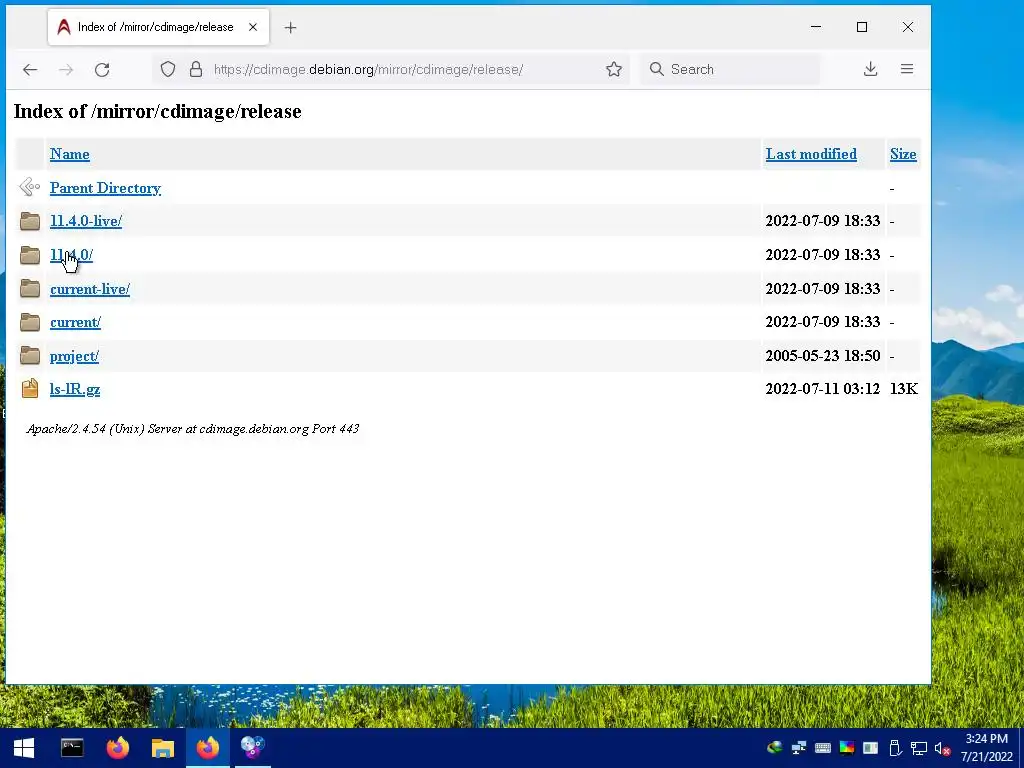Image resolution: width=1024 pixels, height=768 pixels.
Task: Switch to the active Firefox taskbar window
Action: (208, 748)
